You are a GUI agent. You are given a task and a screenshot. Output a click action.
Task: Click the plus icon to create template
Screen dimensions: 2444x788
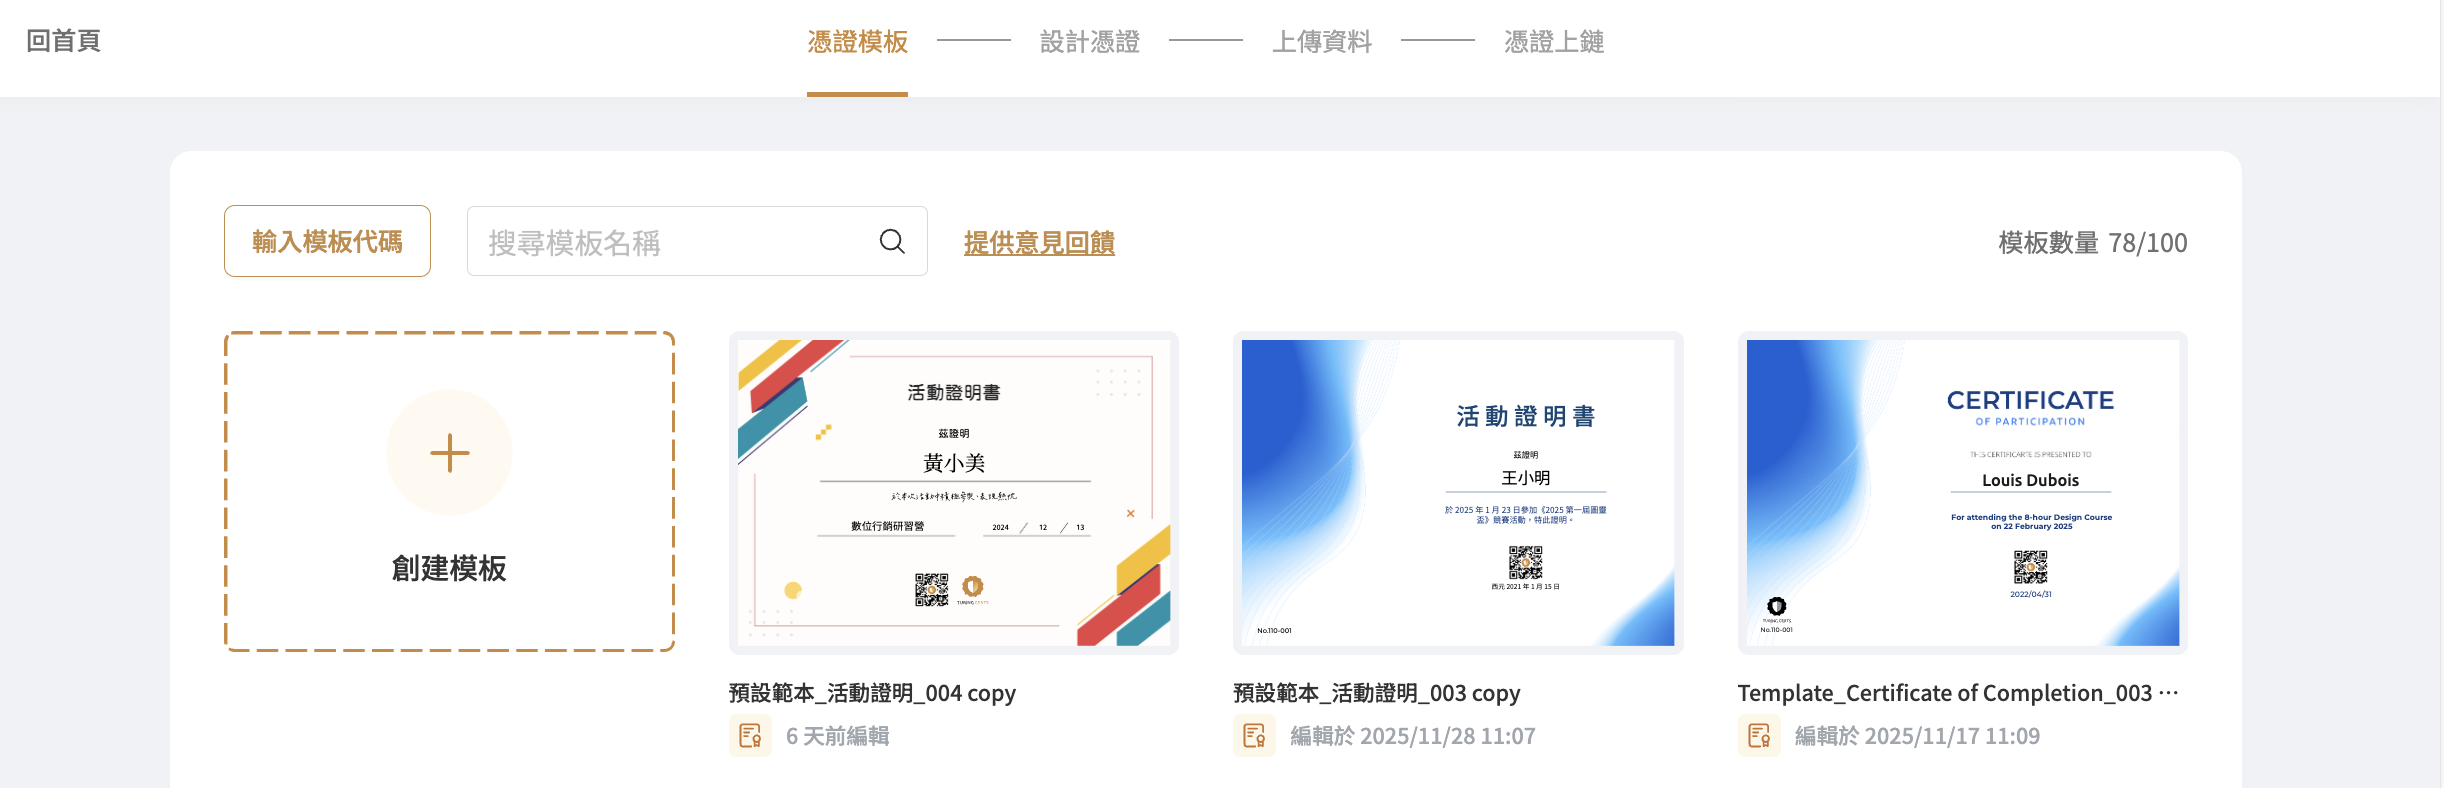coord(449,453)
